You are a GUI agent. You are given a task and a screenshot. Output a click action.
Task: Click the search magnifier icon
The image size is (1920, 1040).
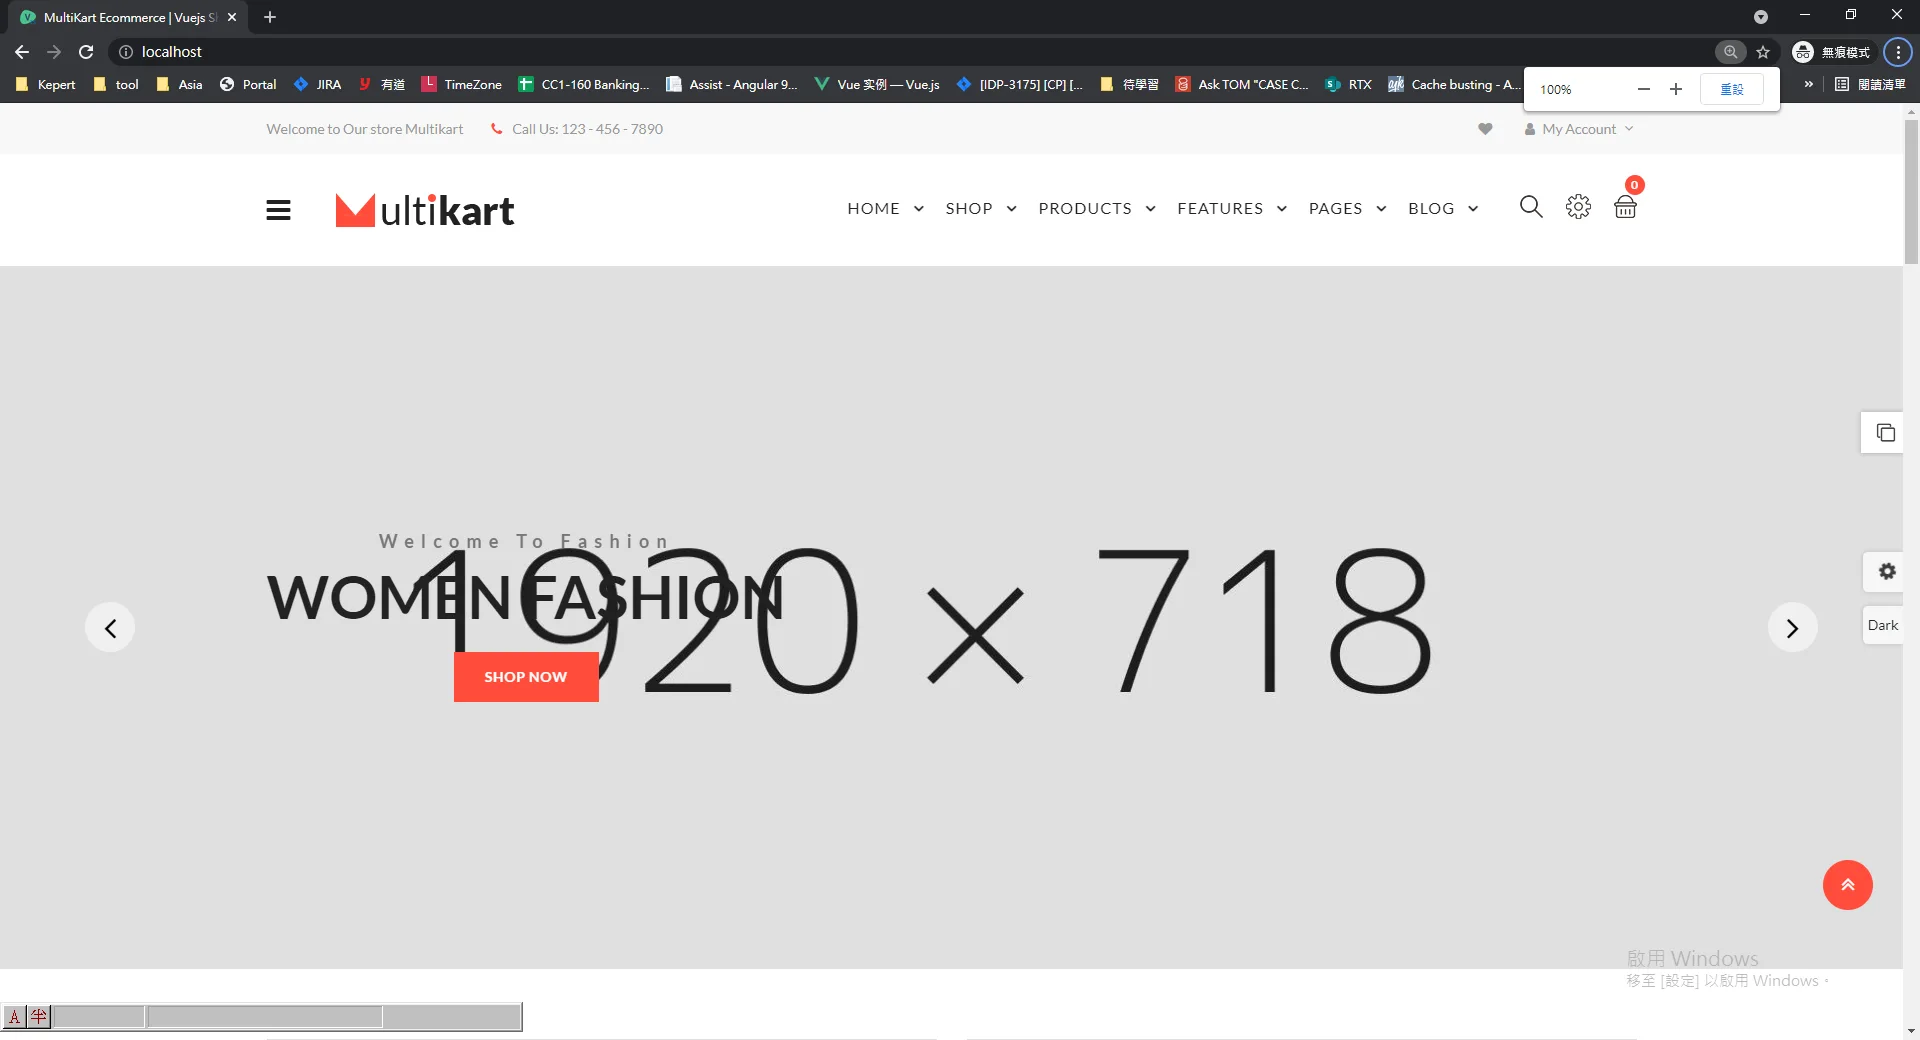[1530, 207]
